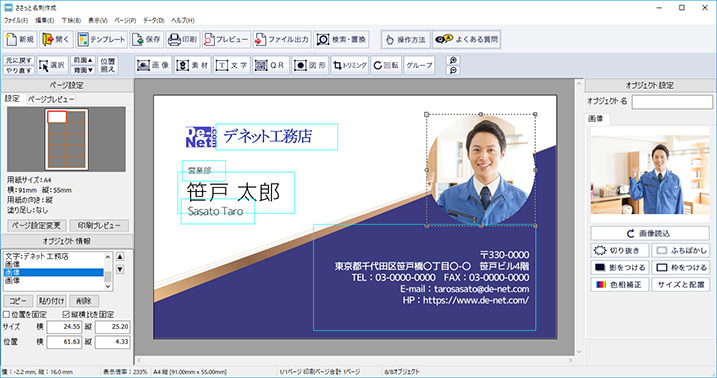Open the ファイル(F) menu

tap(16, 21)
